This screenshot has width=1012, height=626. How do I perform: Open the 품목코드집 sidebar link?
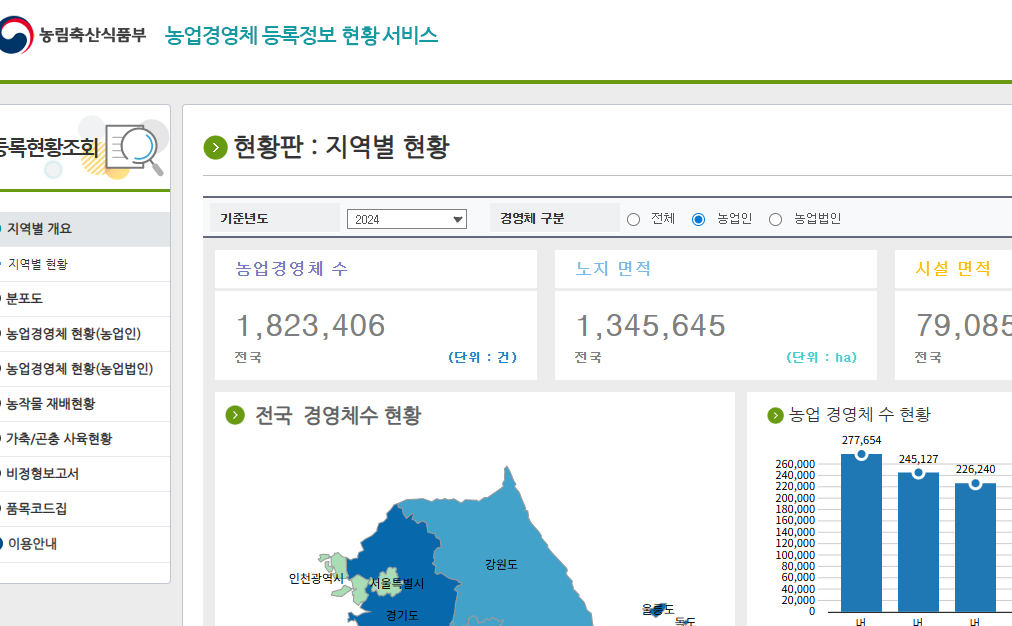coord(43,509)
